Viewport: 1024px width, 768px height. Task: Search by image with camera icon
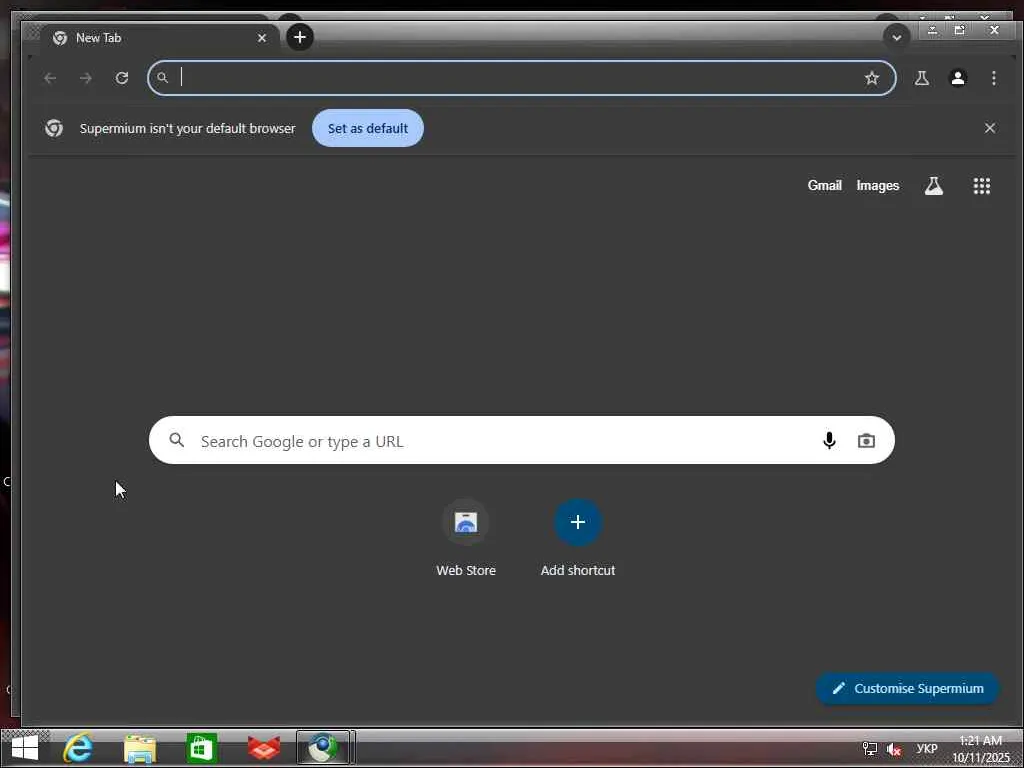pos(866,441)
